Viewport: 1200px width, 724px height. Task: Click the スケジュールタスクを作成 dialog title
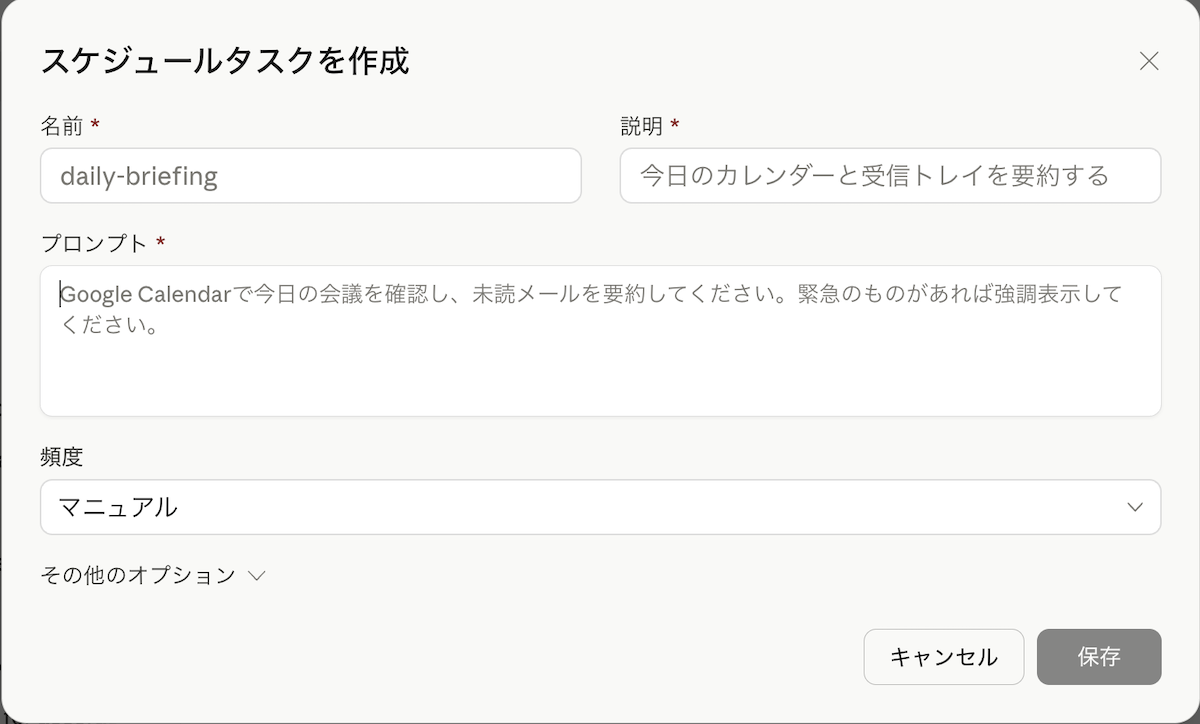pyautogui.click(x=225, y=61)
